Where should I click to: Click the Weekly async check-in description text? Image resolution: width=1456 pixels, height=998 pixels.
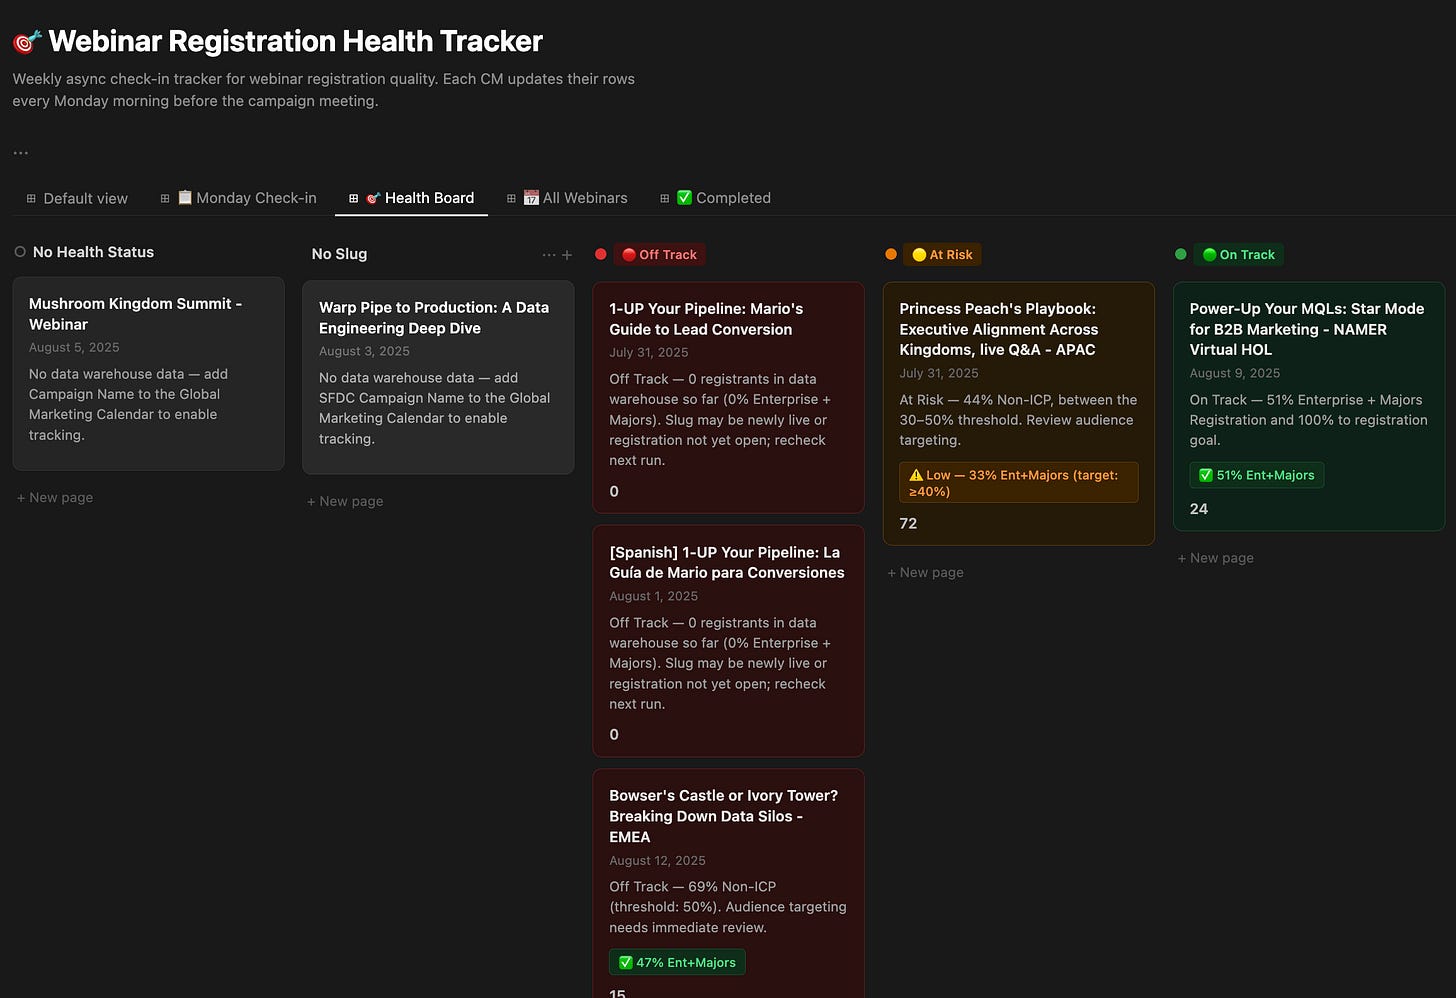click(x=323, y=90)
